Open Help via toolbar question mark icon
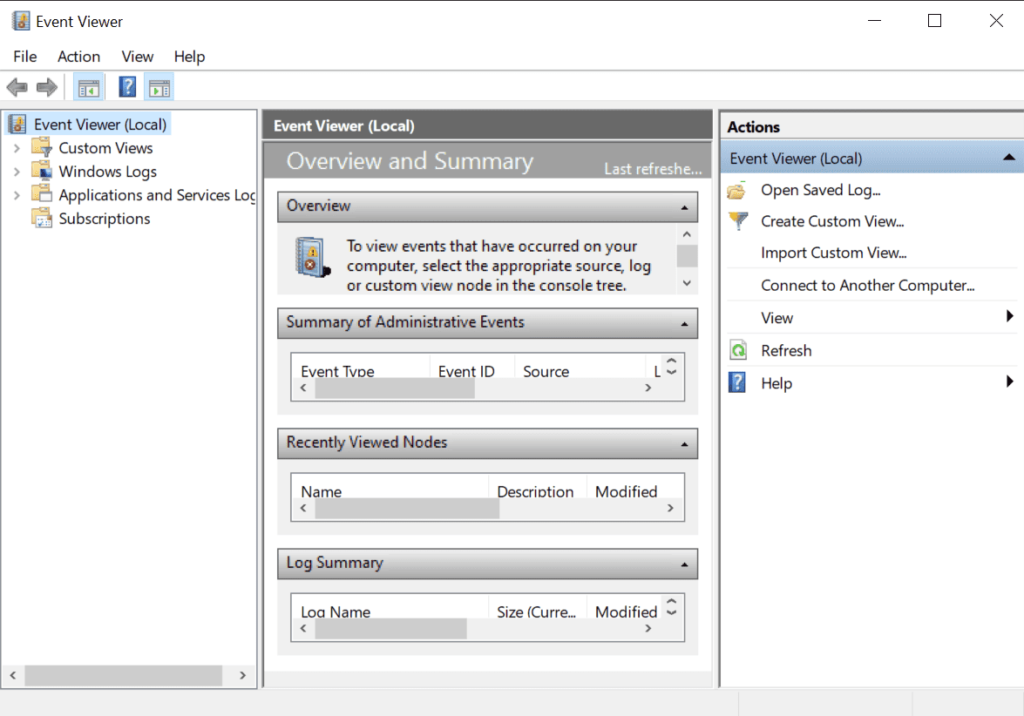Screen dimensions: 1024x716 click(127, 86)
